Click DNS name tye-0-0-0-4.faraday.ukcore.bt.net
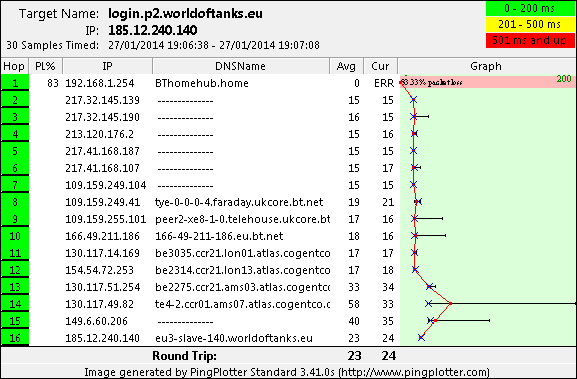Viewport: 577px width, 379px height. point(239,202)
